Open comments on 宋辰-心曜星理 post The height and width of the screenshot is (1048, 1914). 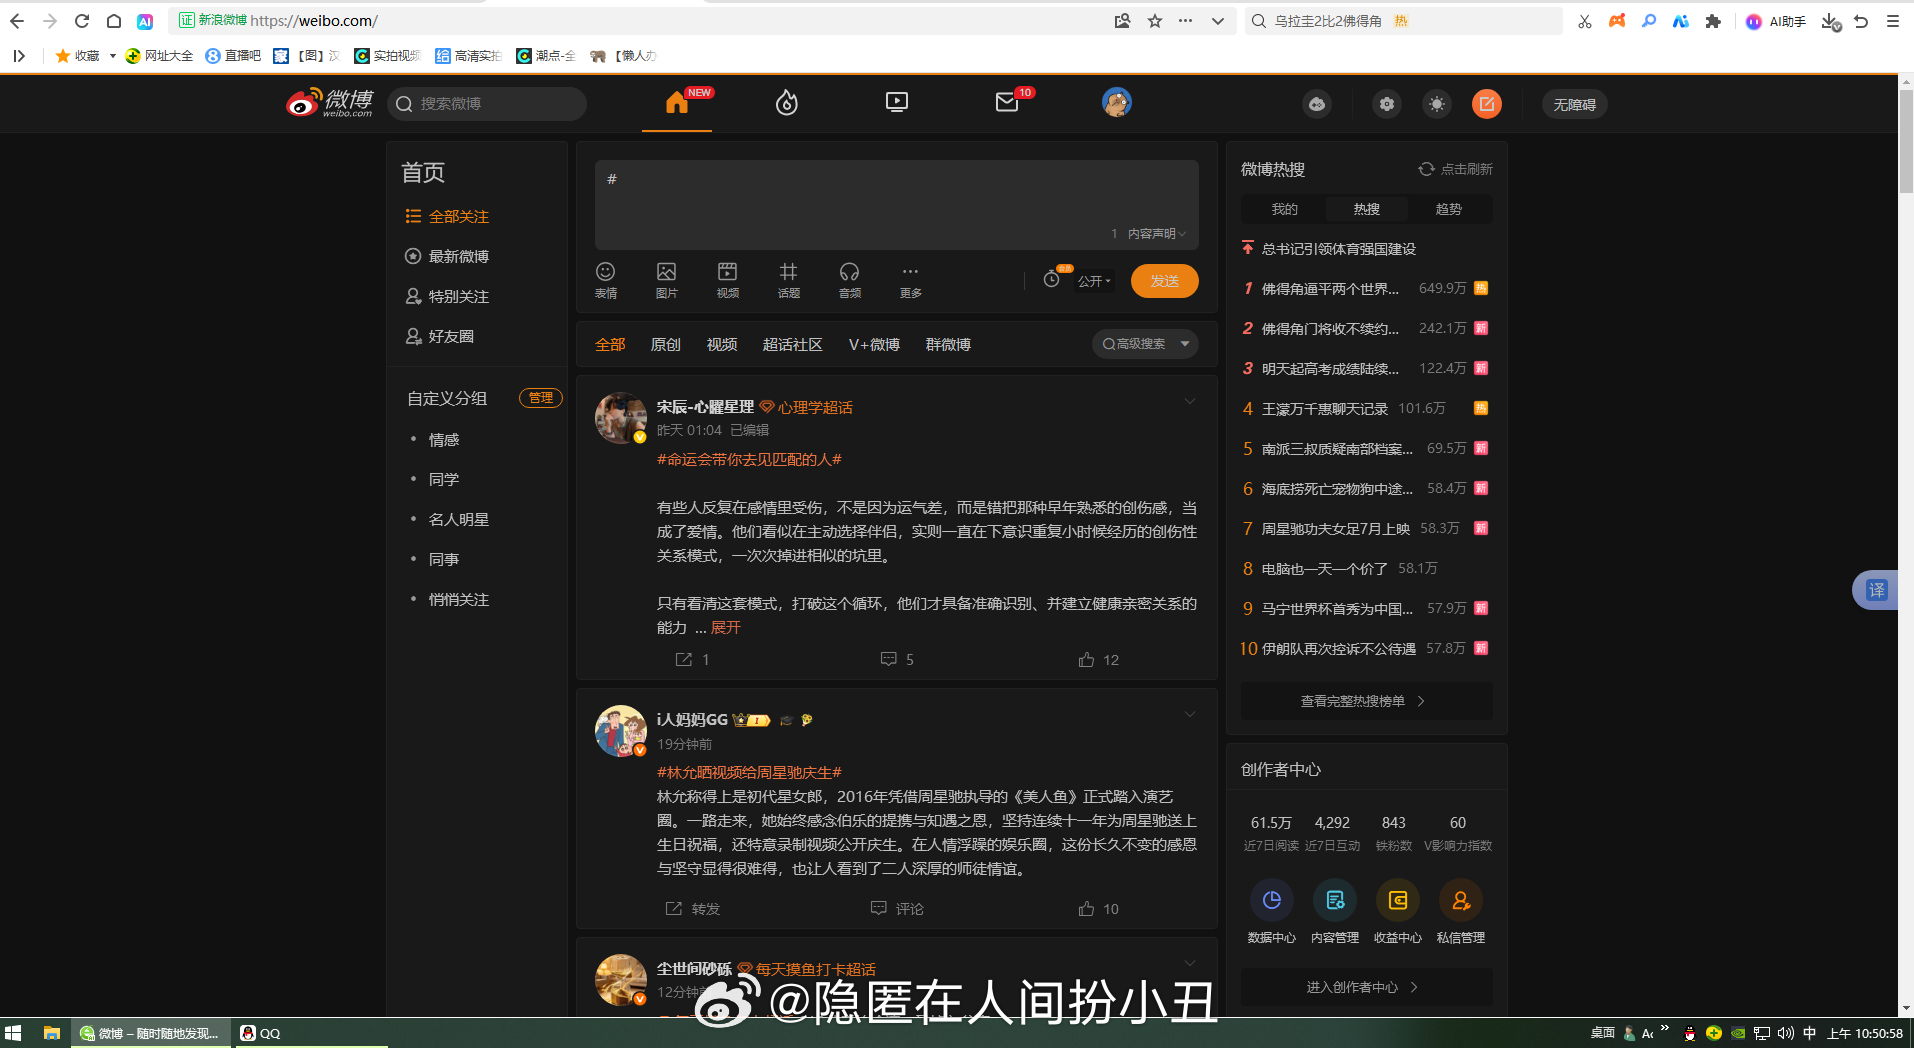[897, 660]
